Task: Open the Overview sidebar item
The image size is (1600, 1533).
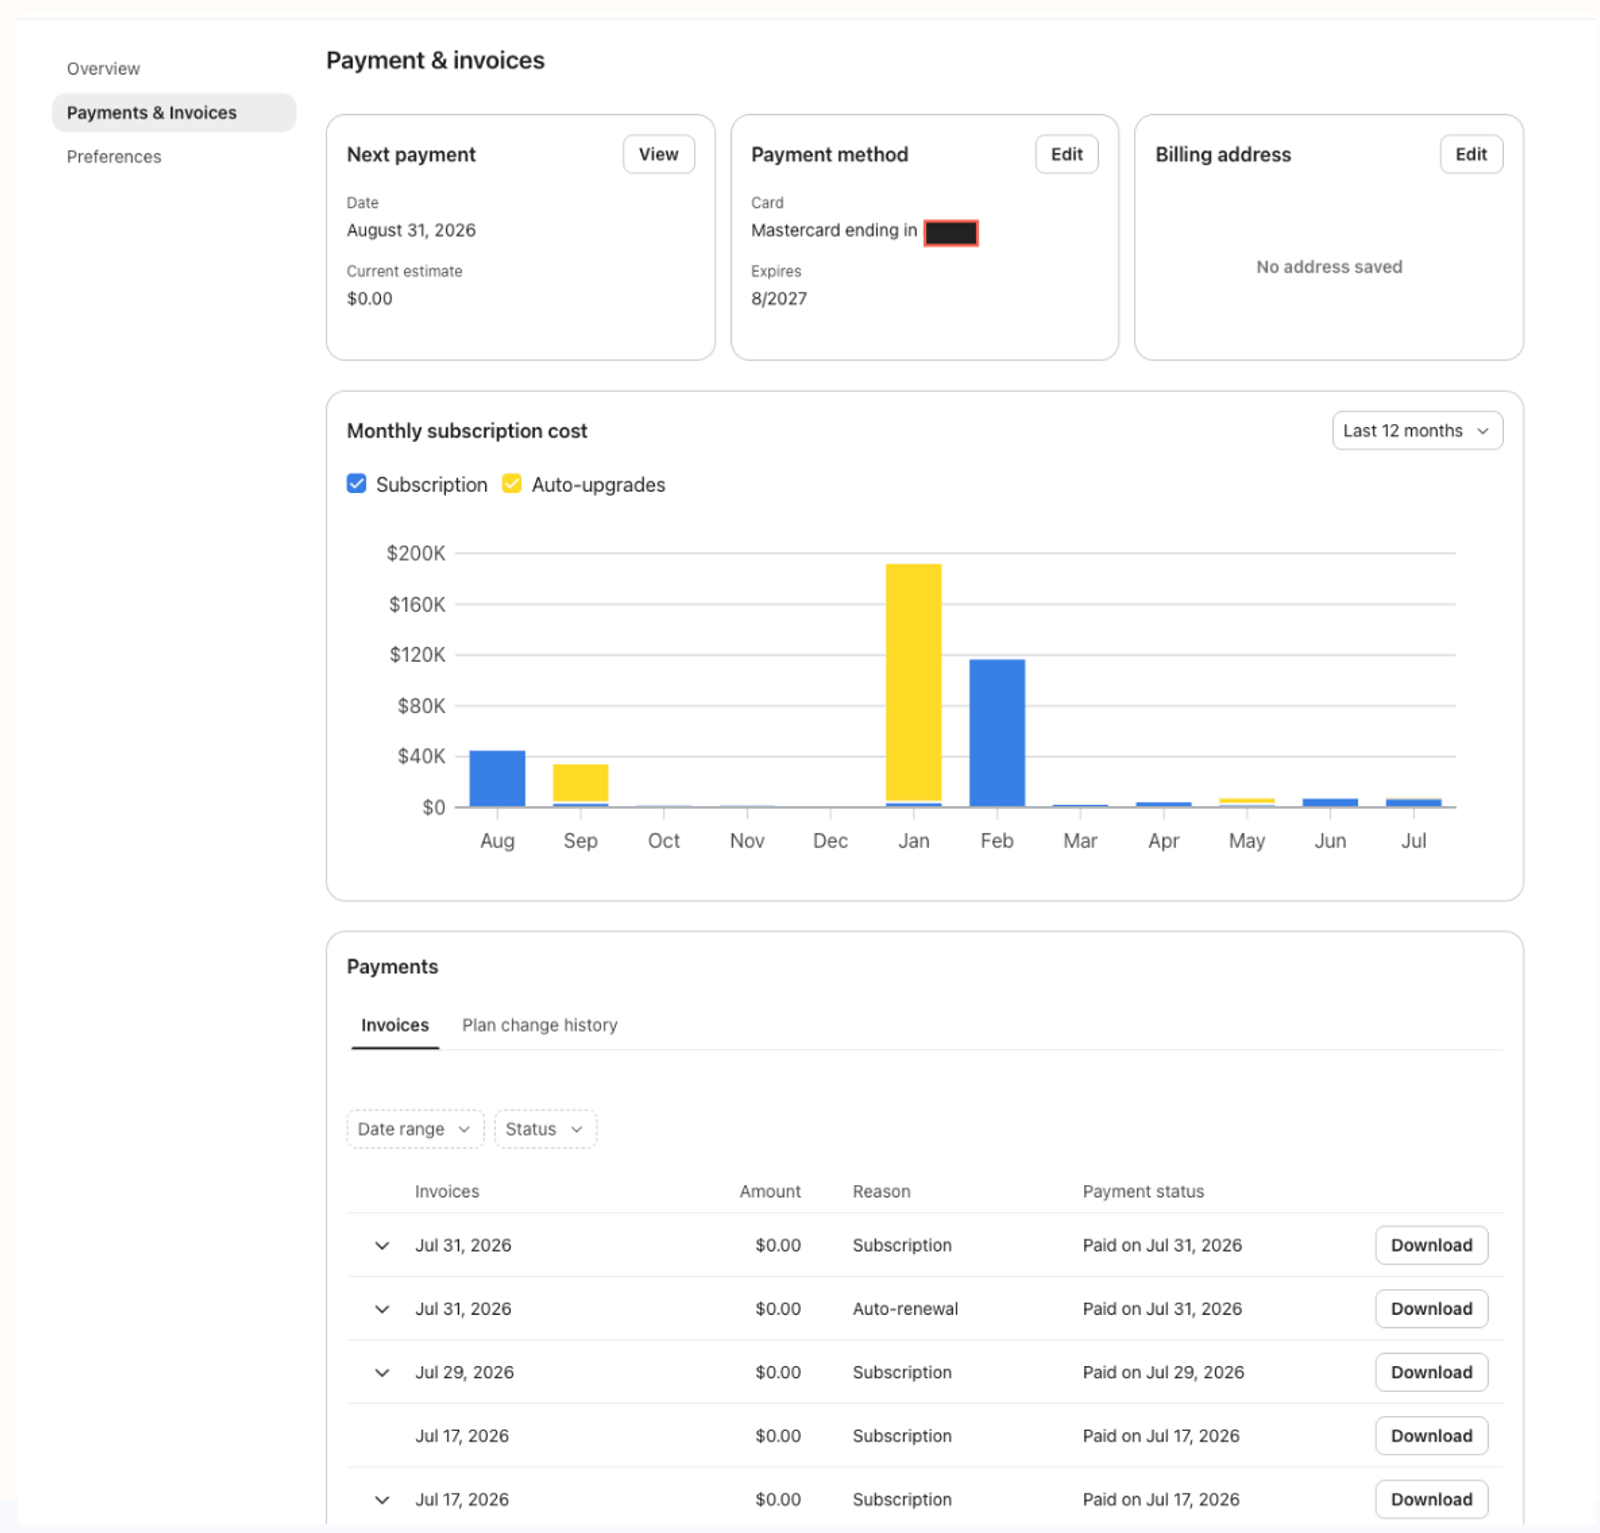Action: (x=103, y=69)
